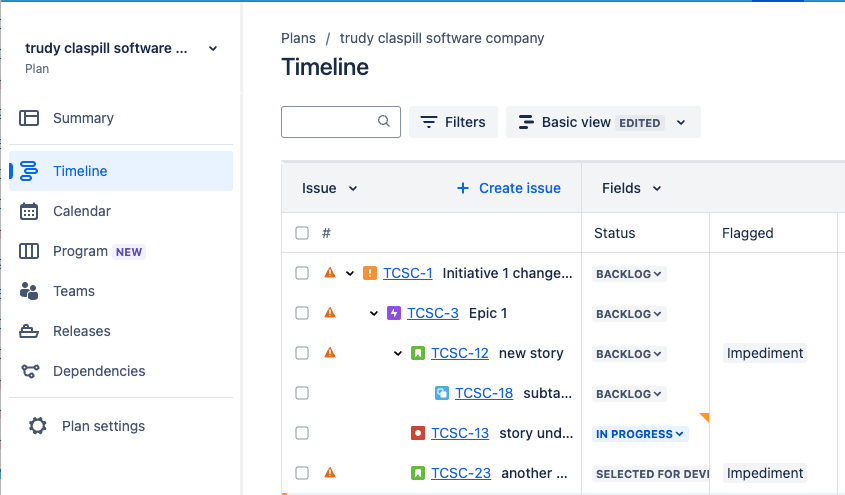The height and width of the screenshot is (495, 845).
Task: Navigate to Releases
Action: (x=121, y=331)
